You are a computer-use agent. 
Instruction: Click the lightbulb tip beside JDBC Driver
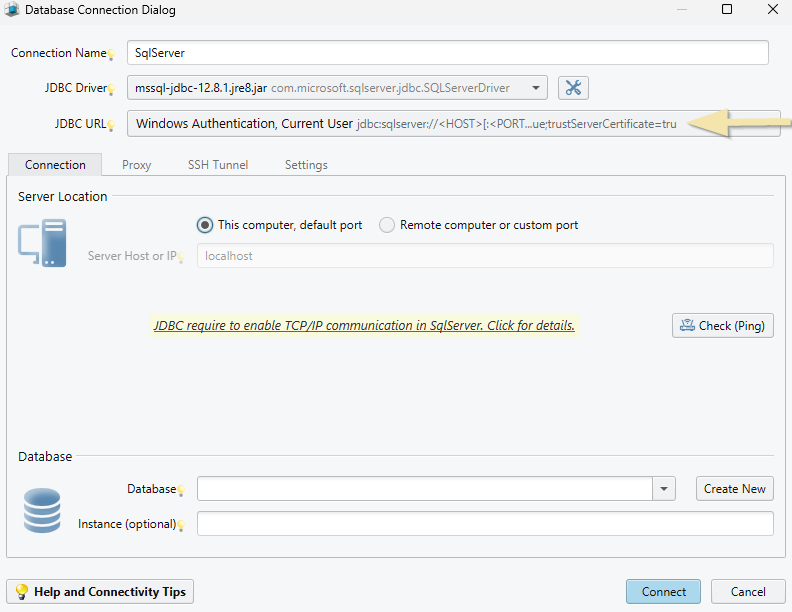111,89
